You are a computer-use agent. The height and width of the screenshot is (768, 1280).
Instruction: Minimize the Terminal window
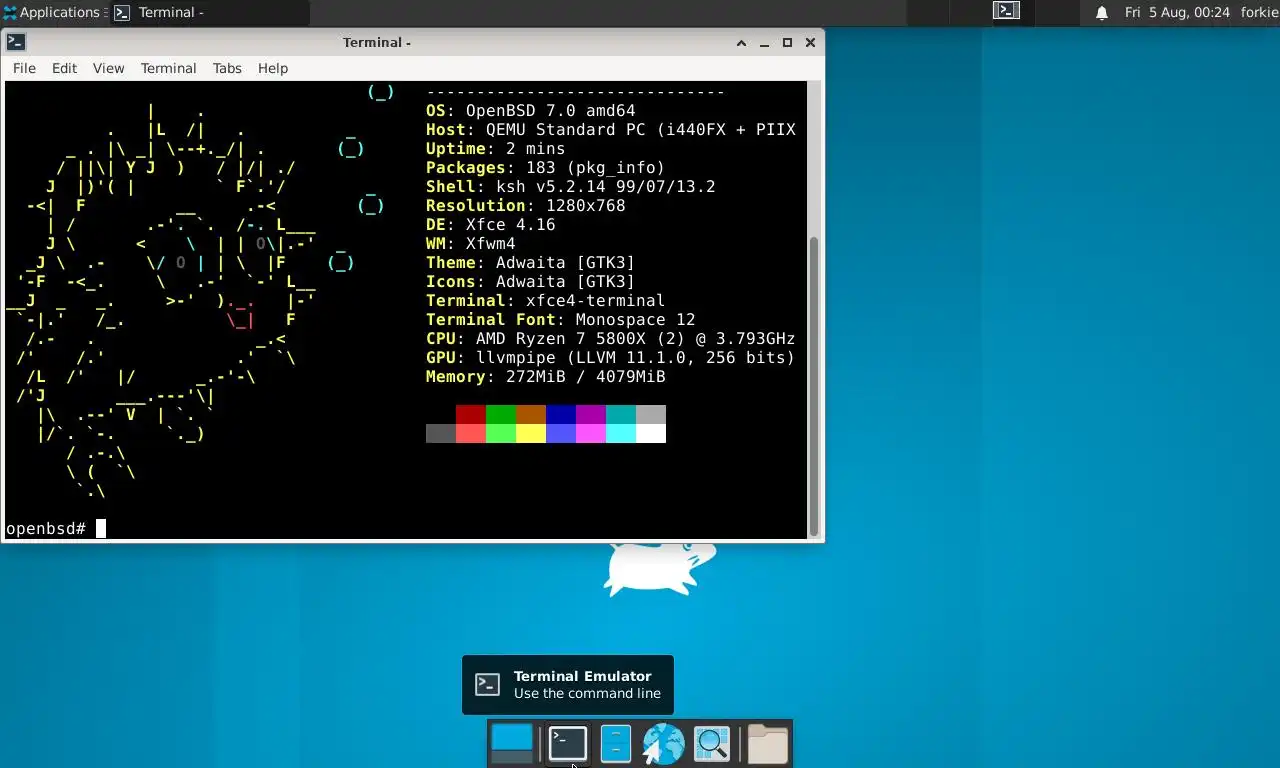[x=764, y=42]
